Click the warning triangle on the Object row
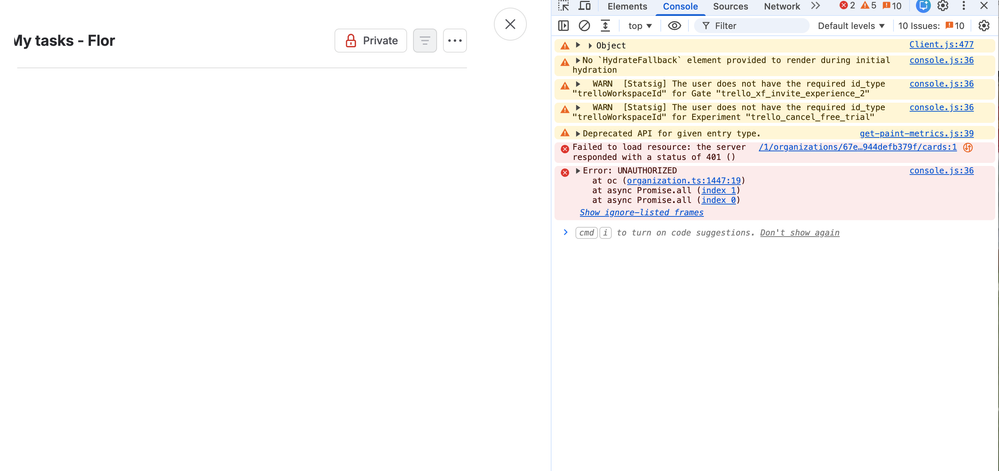 point(564,45)
